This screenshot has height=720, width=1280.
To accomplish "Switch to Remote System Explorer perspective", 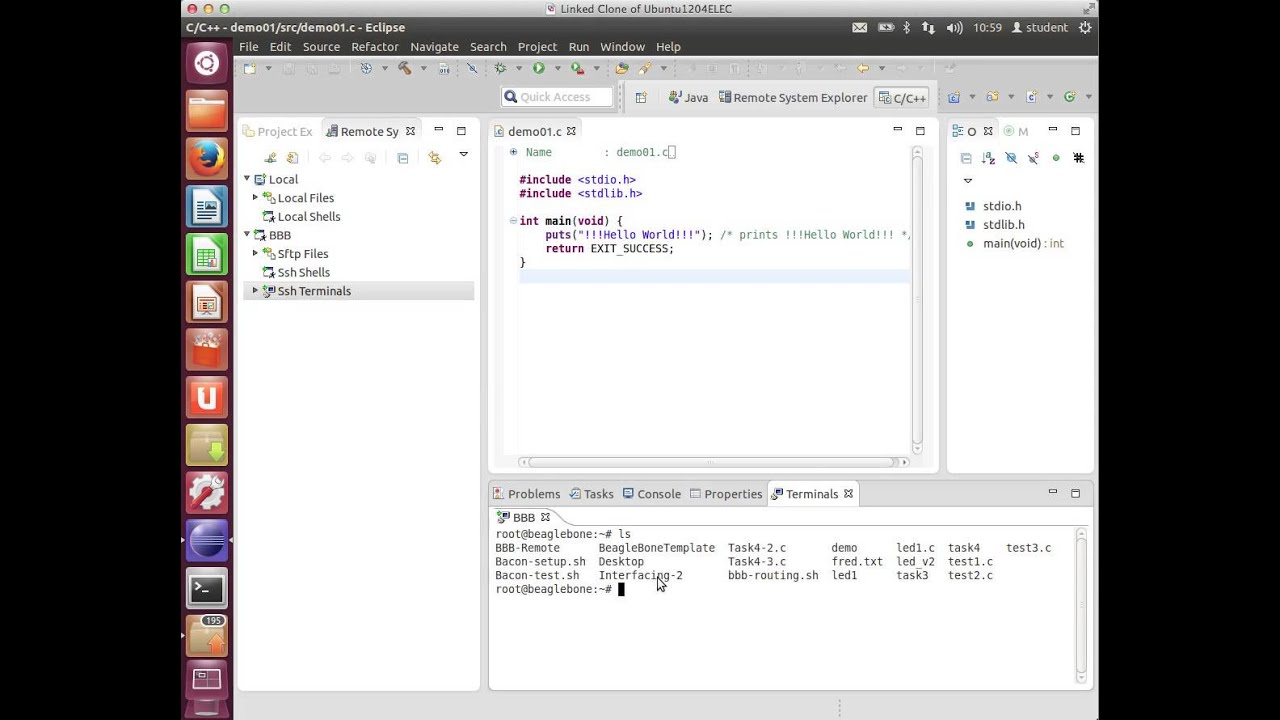I will pyautogui.click(x=792, y=97).
